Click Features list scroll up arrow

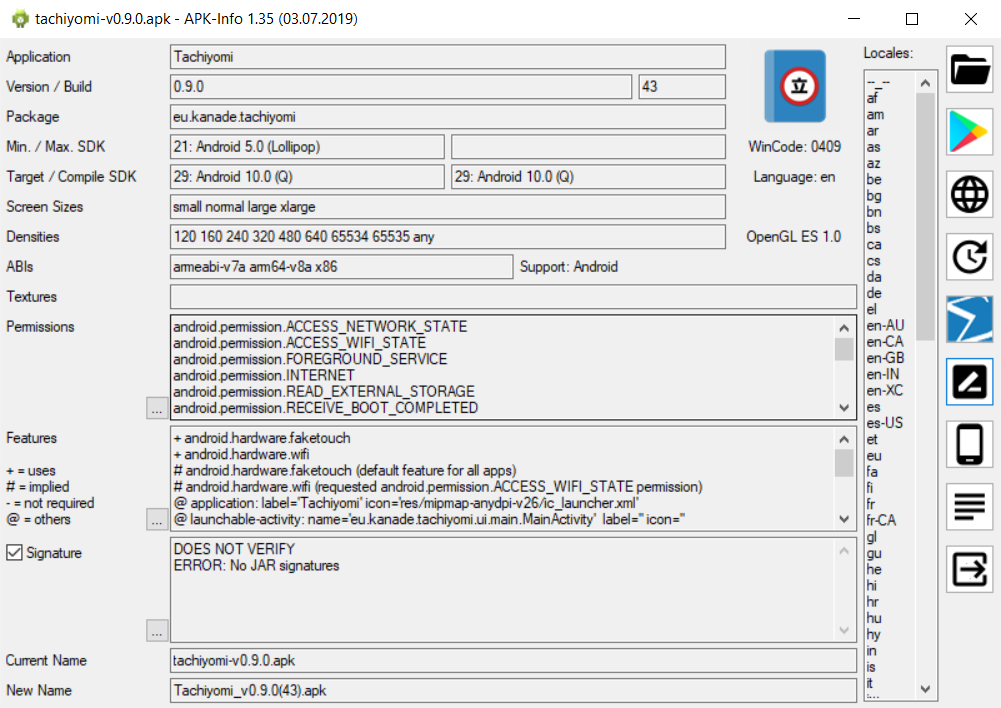click(844, 439)
